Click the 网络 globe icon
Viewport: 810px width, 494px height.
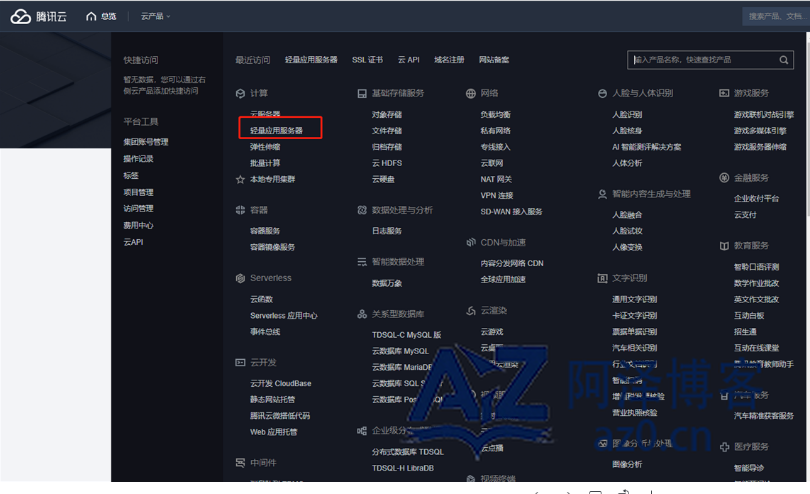coord(471,94)
